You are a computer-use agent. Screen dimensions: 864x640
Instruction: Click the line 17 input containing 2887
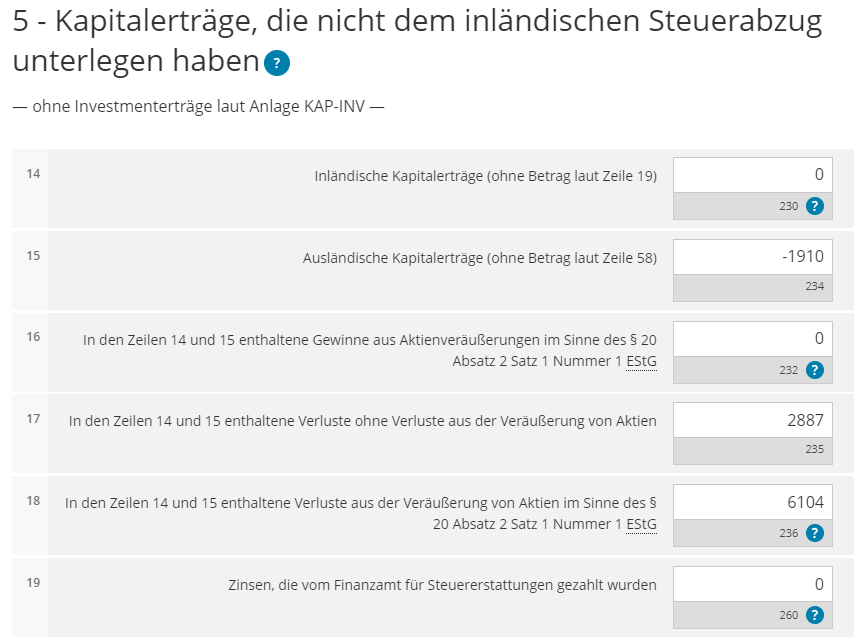(752, 421)
